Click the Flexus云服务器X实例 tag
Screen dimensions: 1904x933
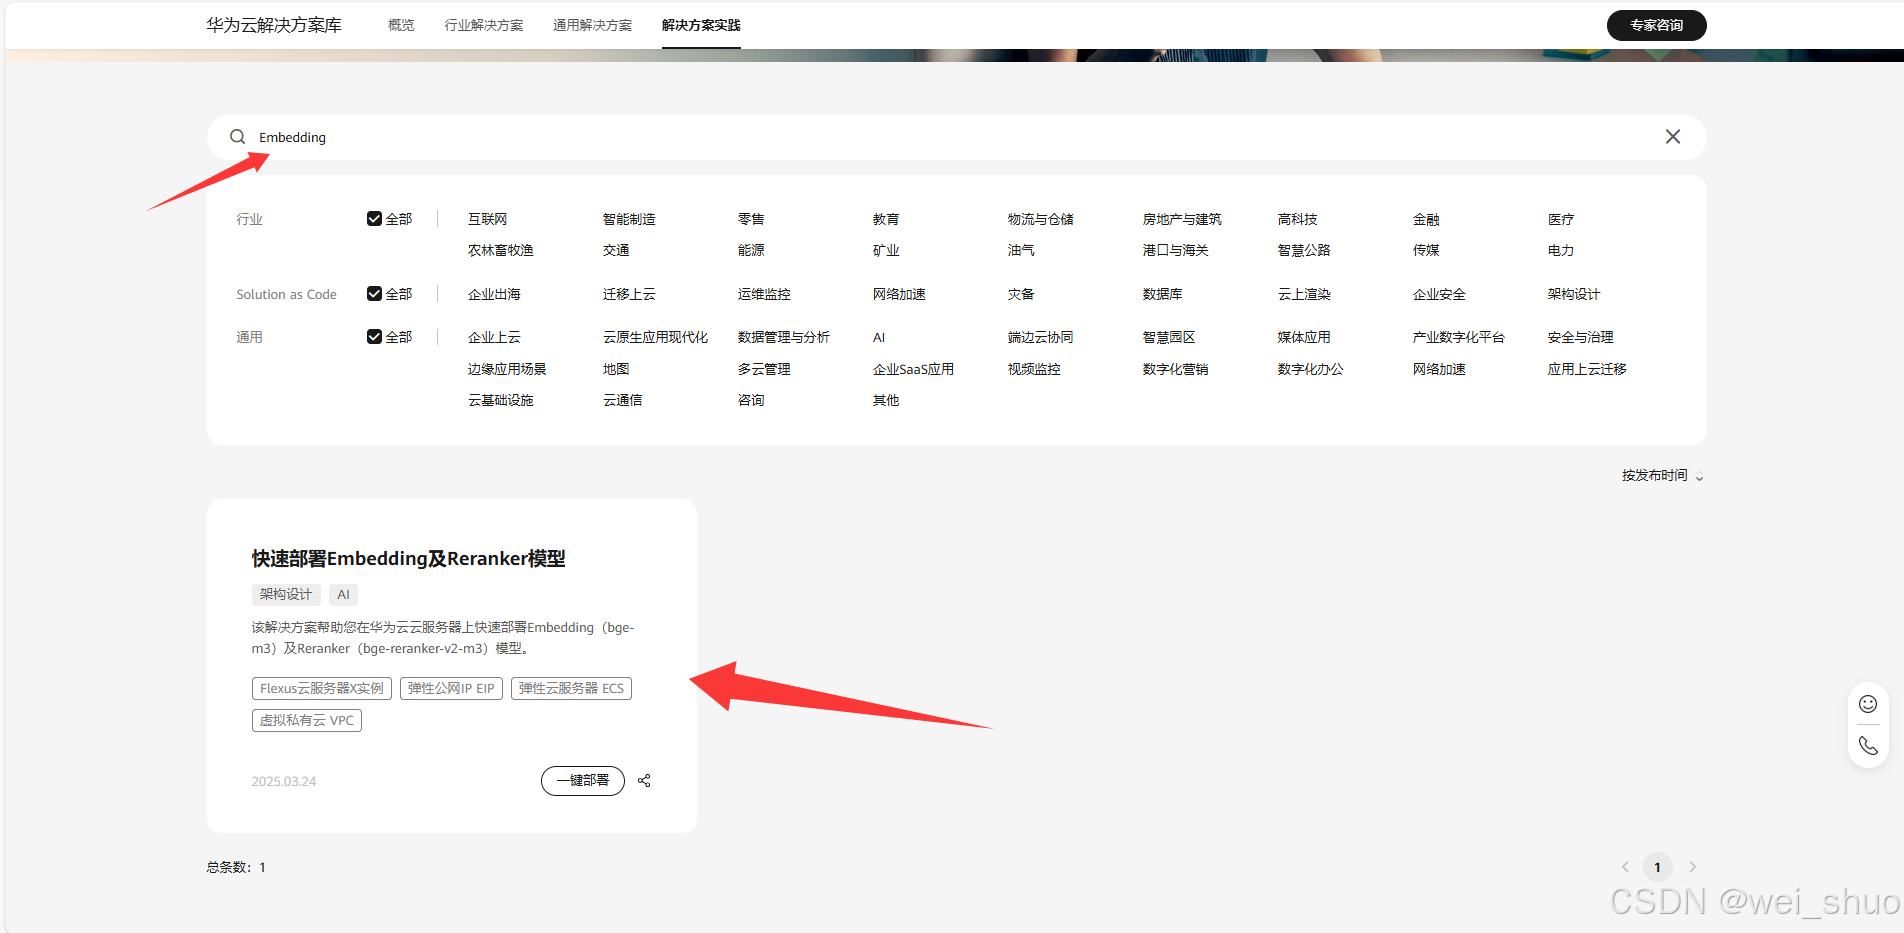(x=322, y=688)
